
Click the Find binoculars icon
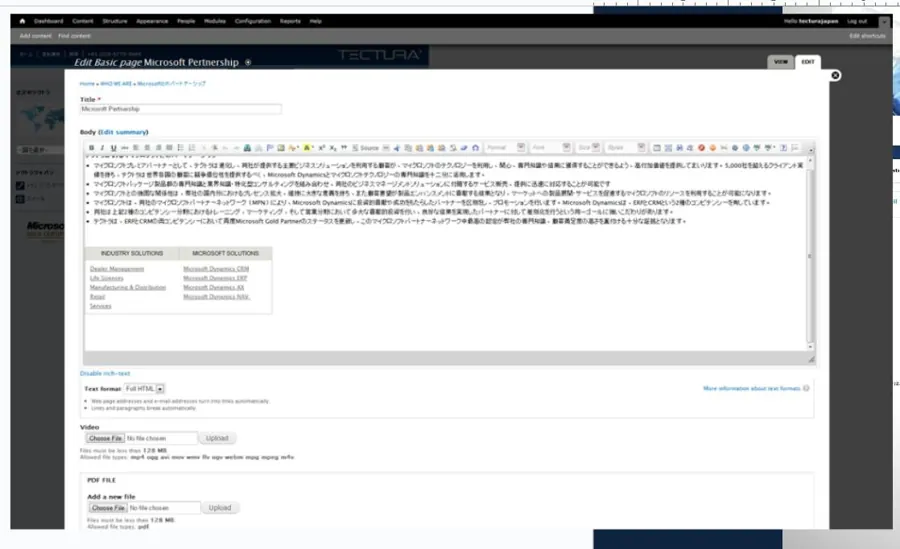click(680, 148)
